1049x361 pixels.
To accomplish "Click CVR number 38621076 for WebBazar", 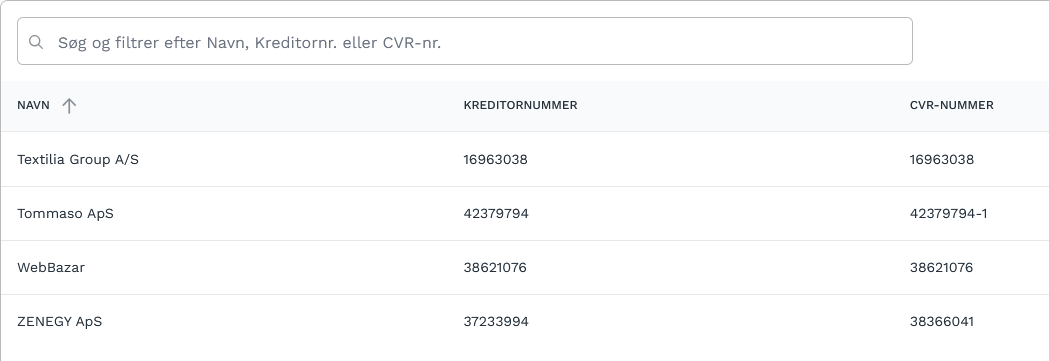I will pos(941,267).
